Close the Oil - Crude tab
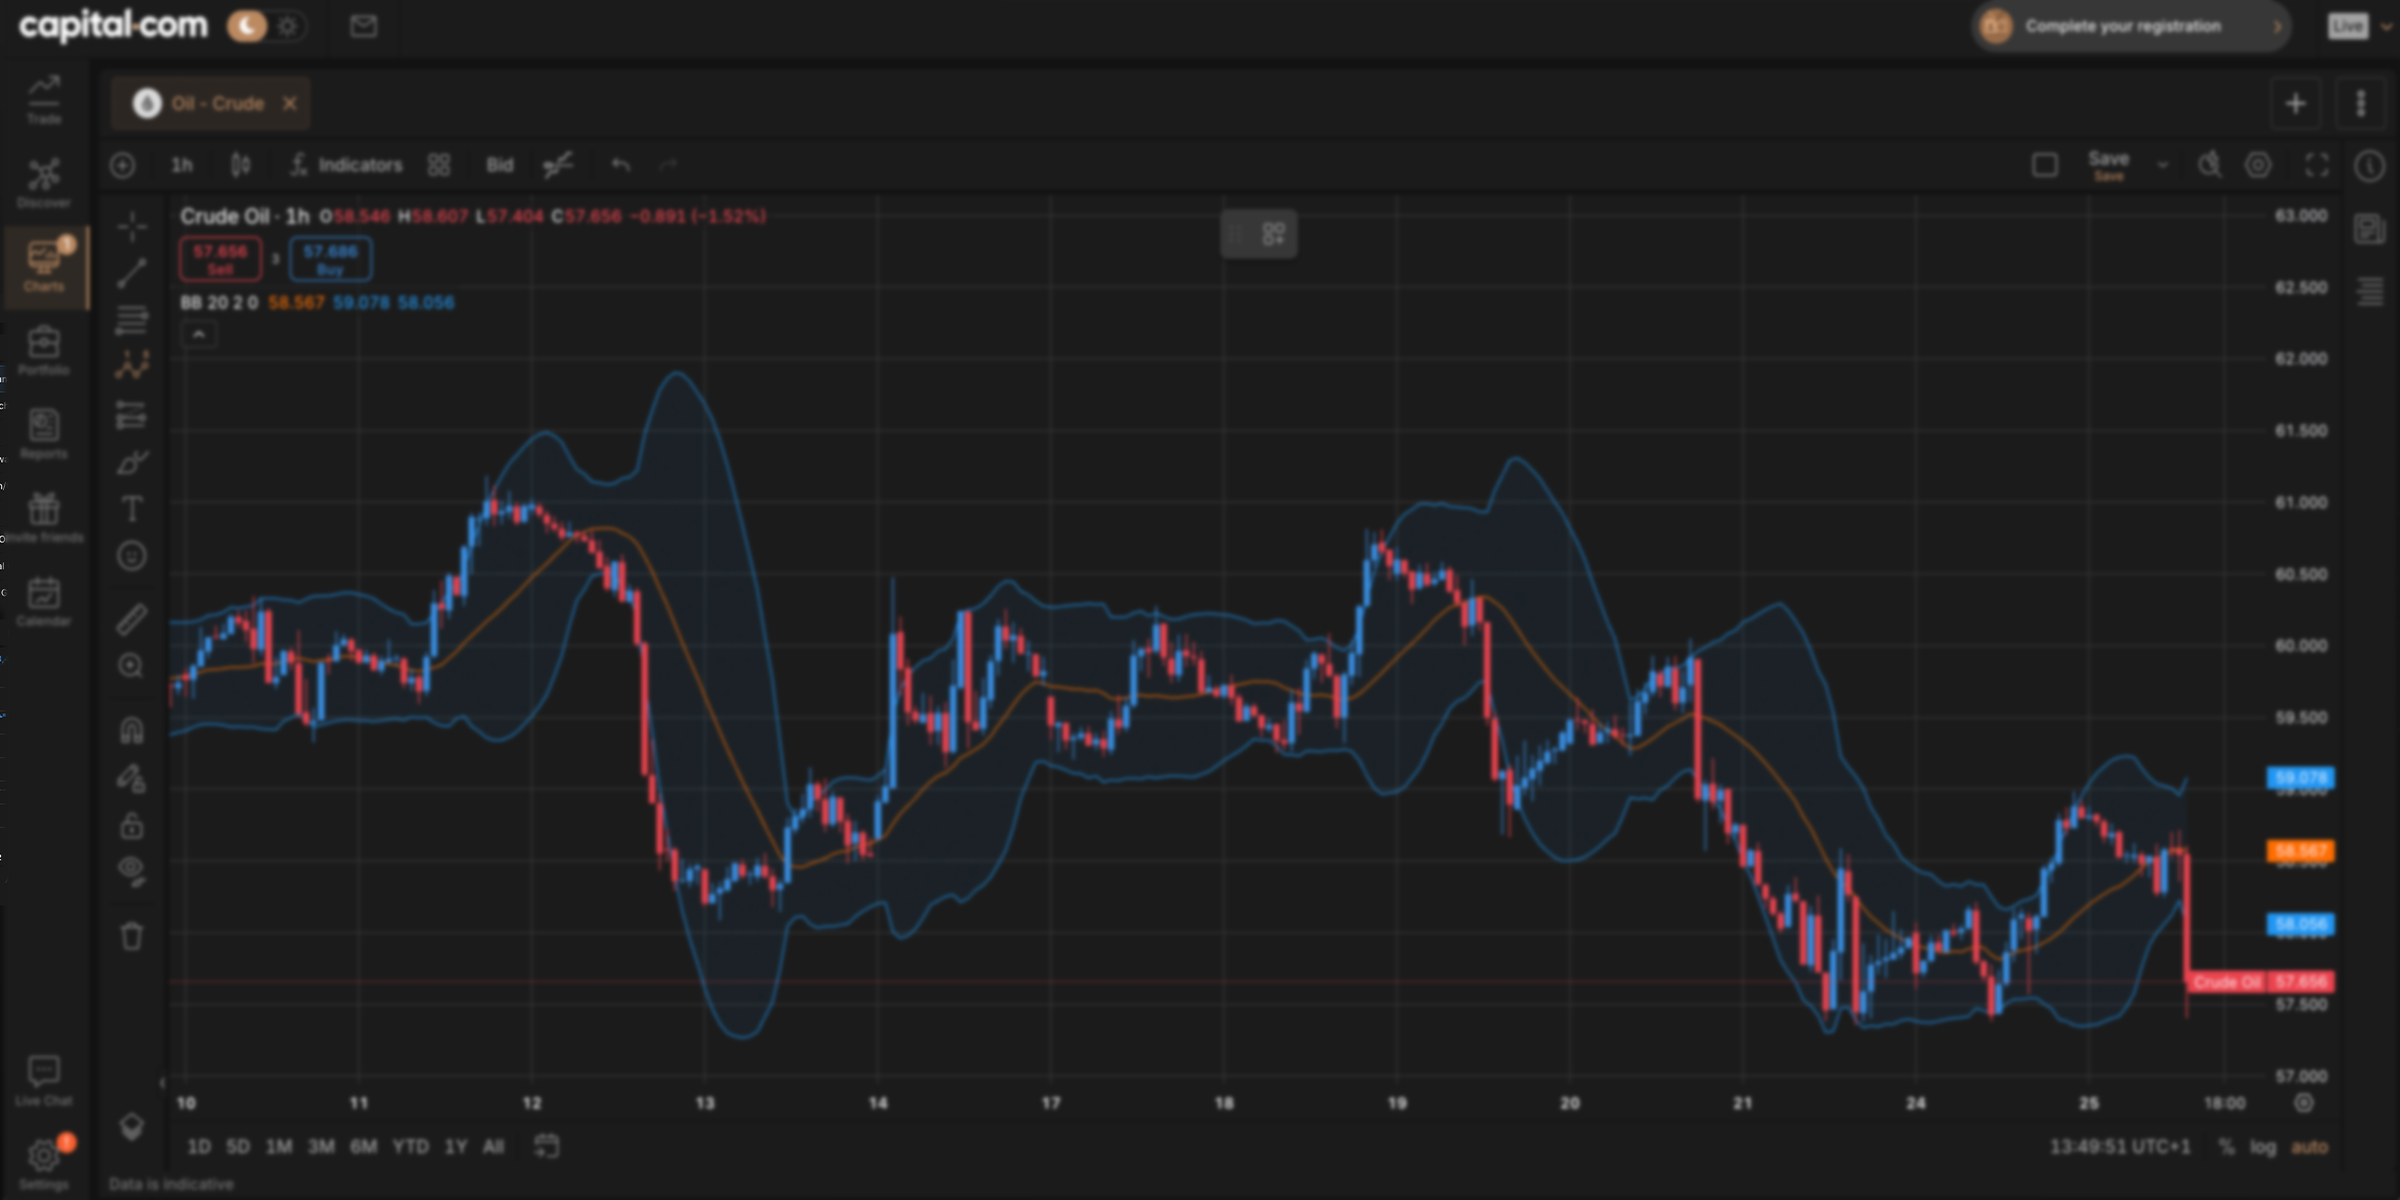This screenshot has height=1200, width=2400. (290, 103)
